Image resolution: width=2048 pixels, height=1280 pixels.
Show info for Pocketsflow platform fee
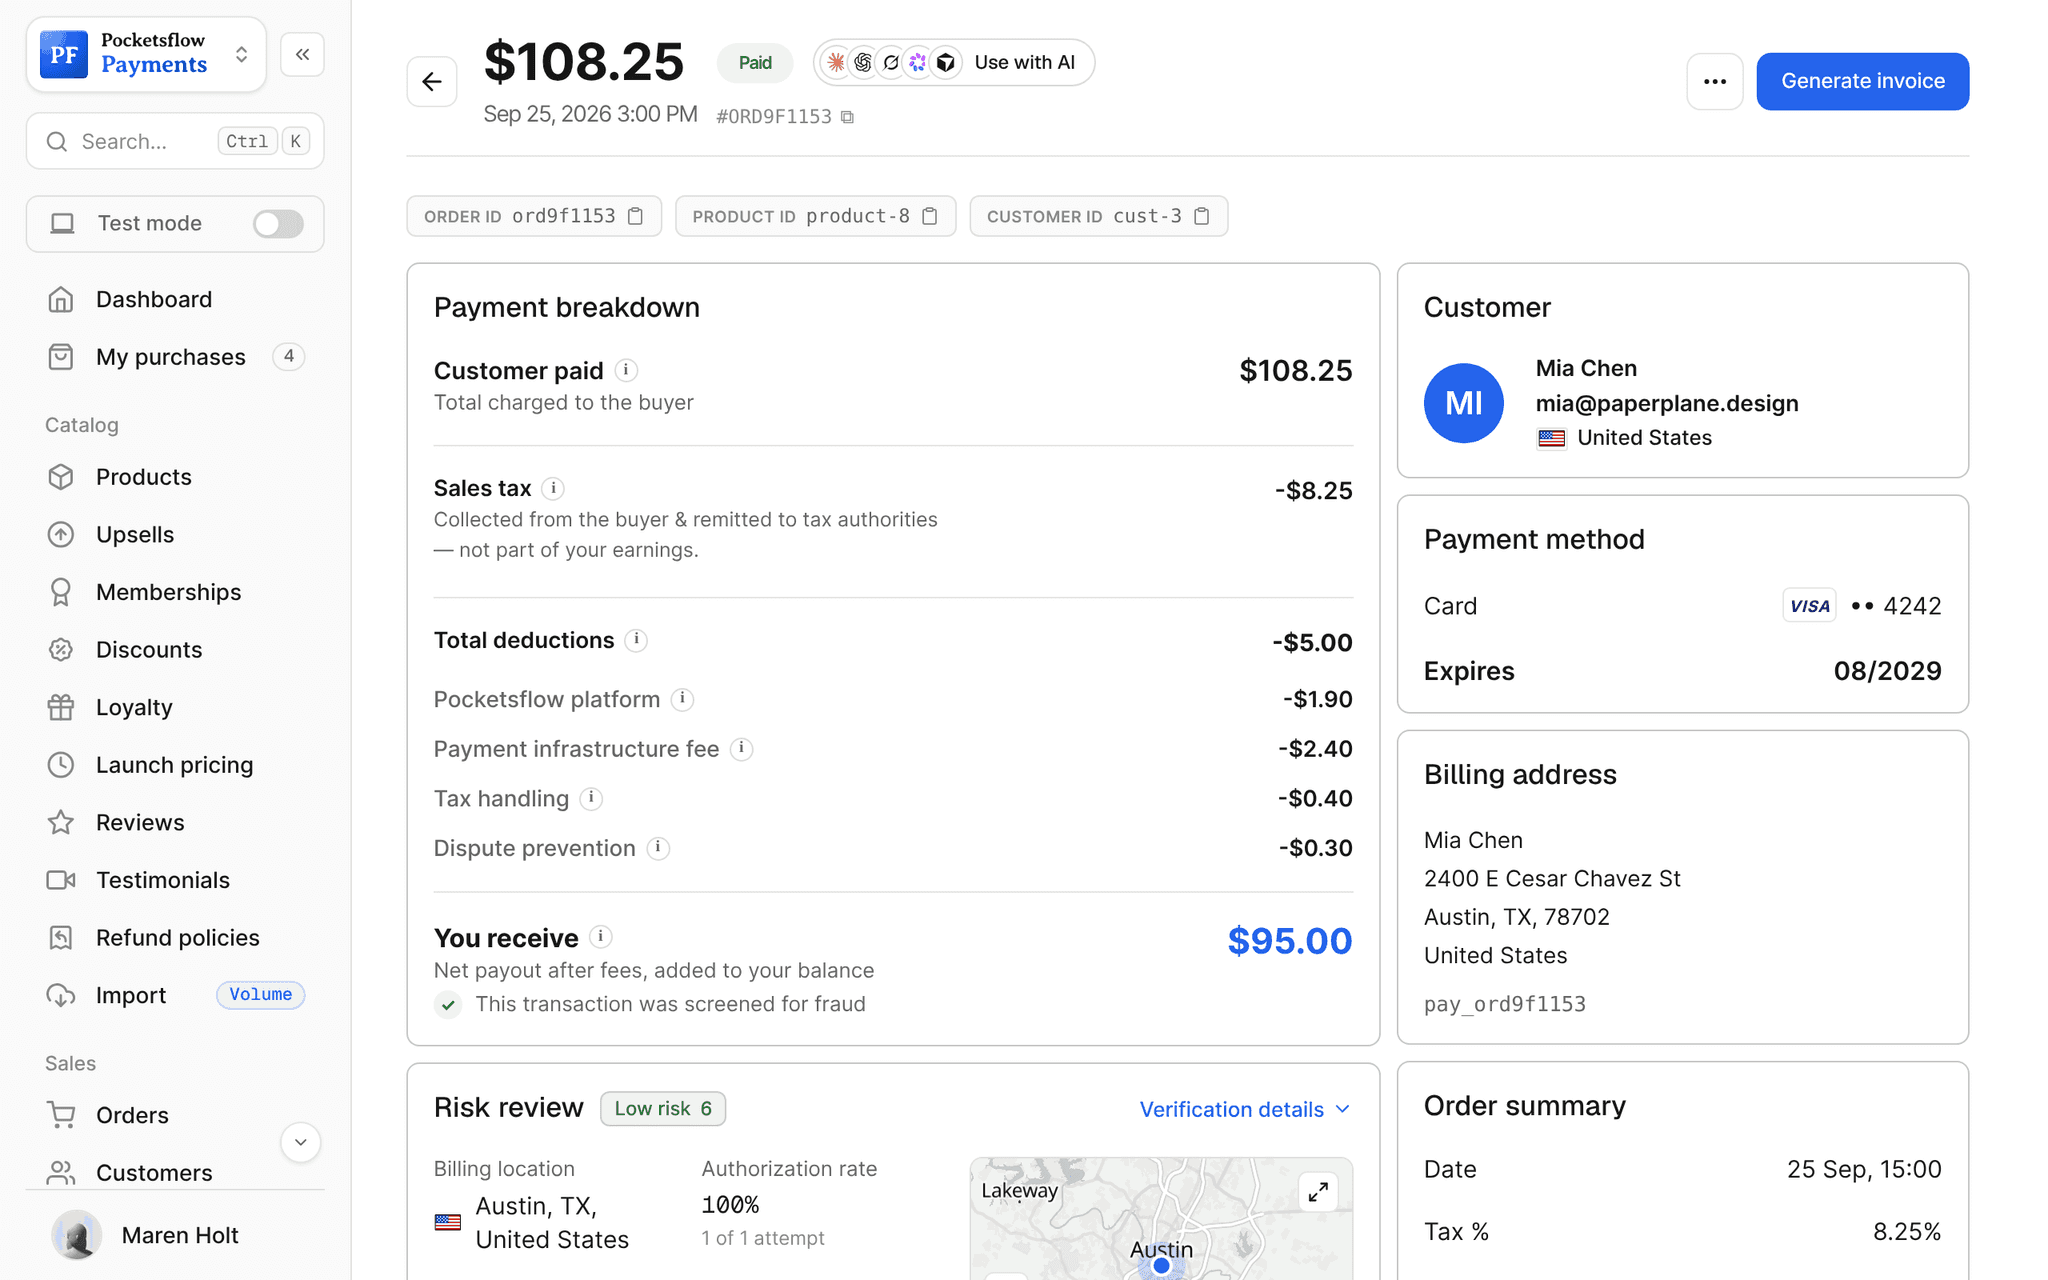pos(682,699)
